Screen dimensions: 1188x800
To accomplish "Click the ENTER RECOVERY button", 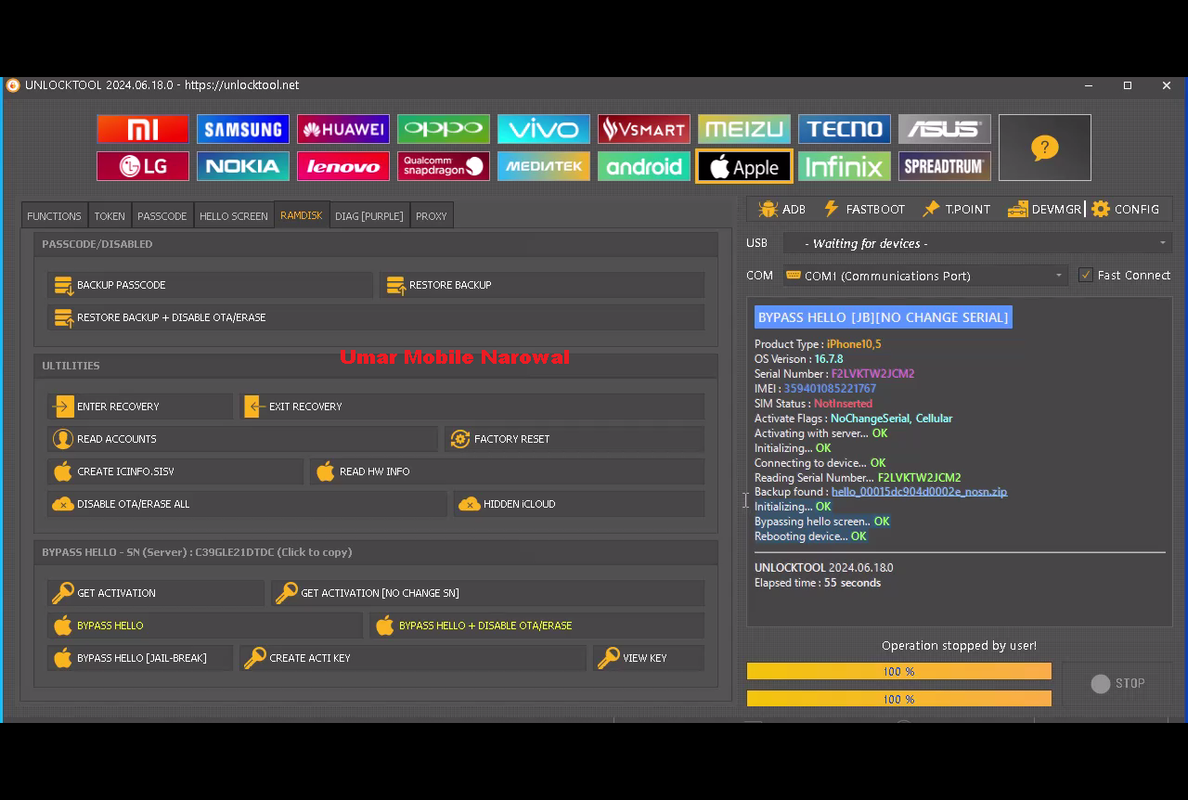I will pyautogui.click(x=139, y=407).
